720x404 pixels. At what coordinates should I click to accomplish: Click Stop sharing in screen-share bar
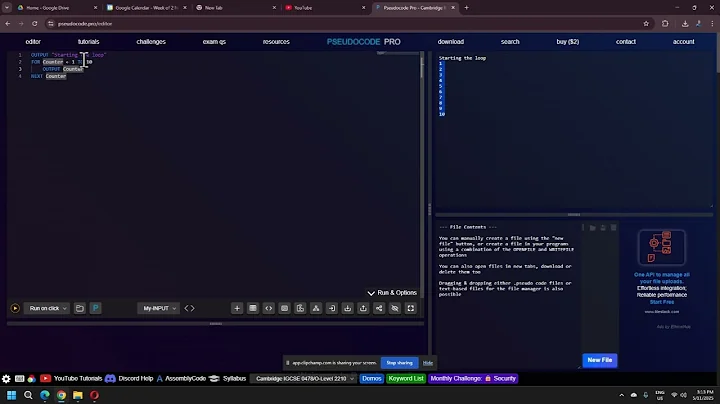(x=399, y=363)
